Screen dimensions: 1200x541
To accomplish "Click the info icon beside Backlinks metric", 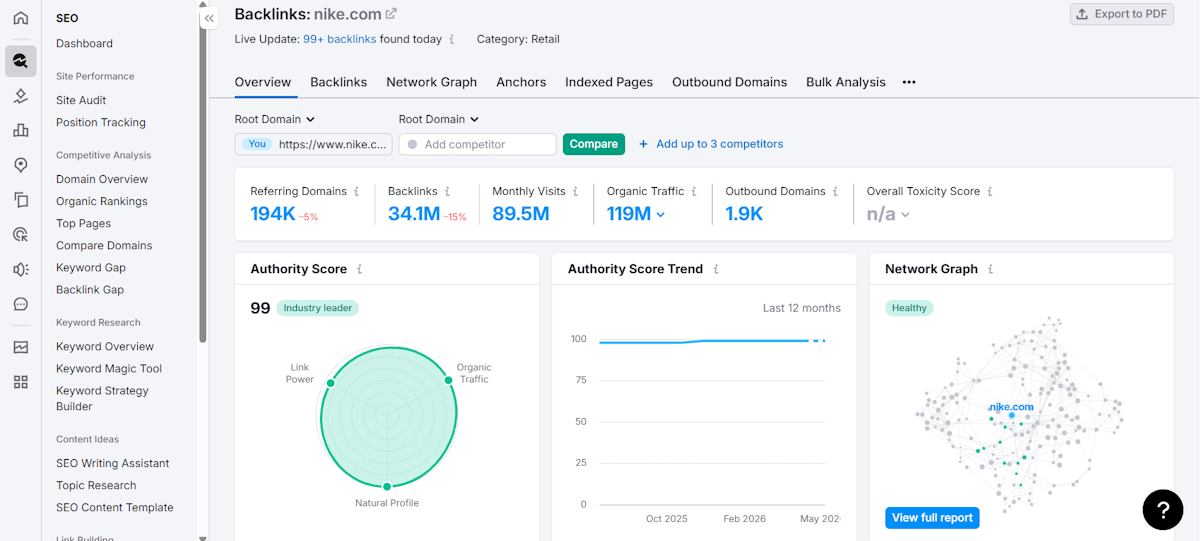I will (447, 191).
